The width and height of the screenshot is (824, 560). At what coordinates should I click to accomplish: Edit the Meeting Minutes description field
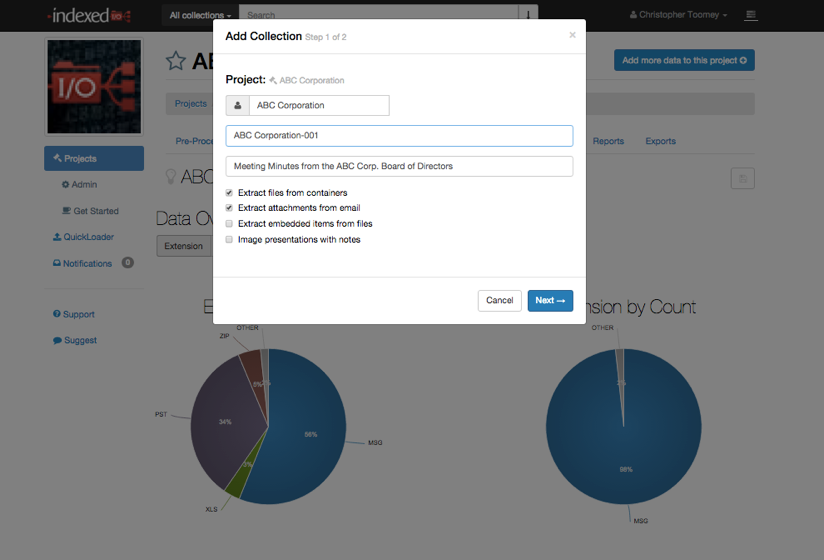399,166
